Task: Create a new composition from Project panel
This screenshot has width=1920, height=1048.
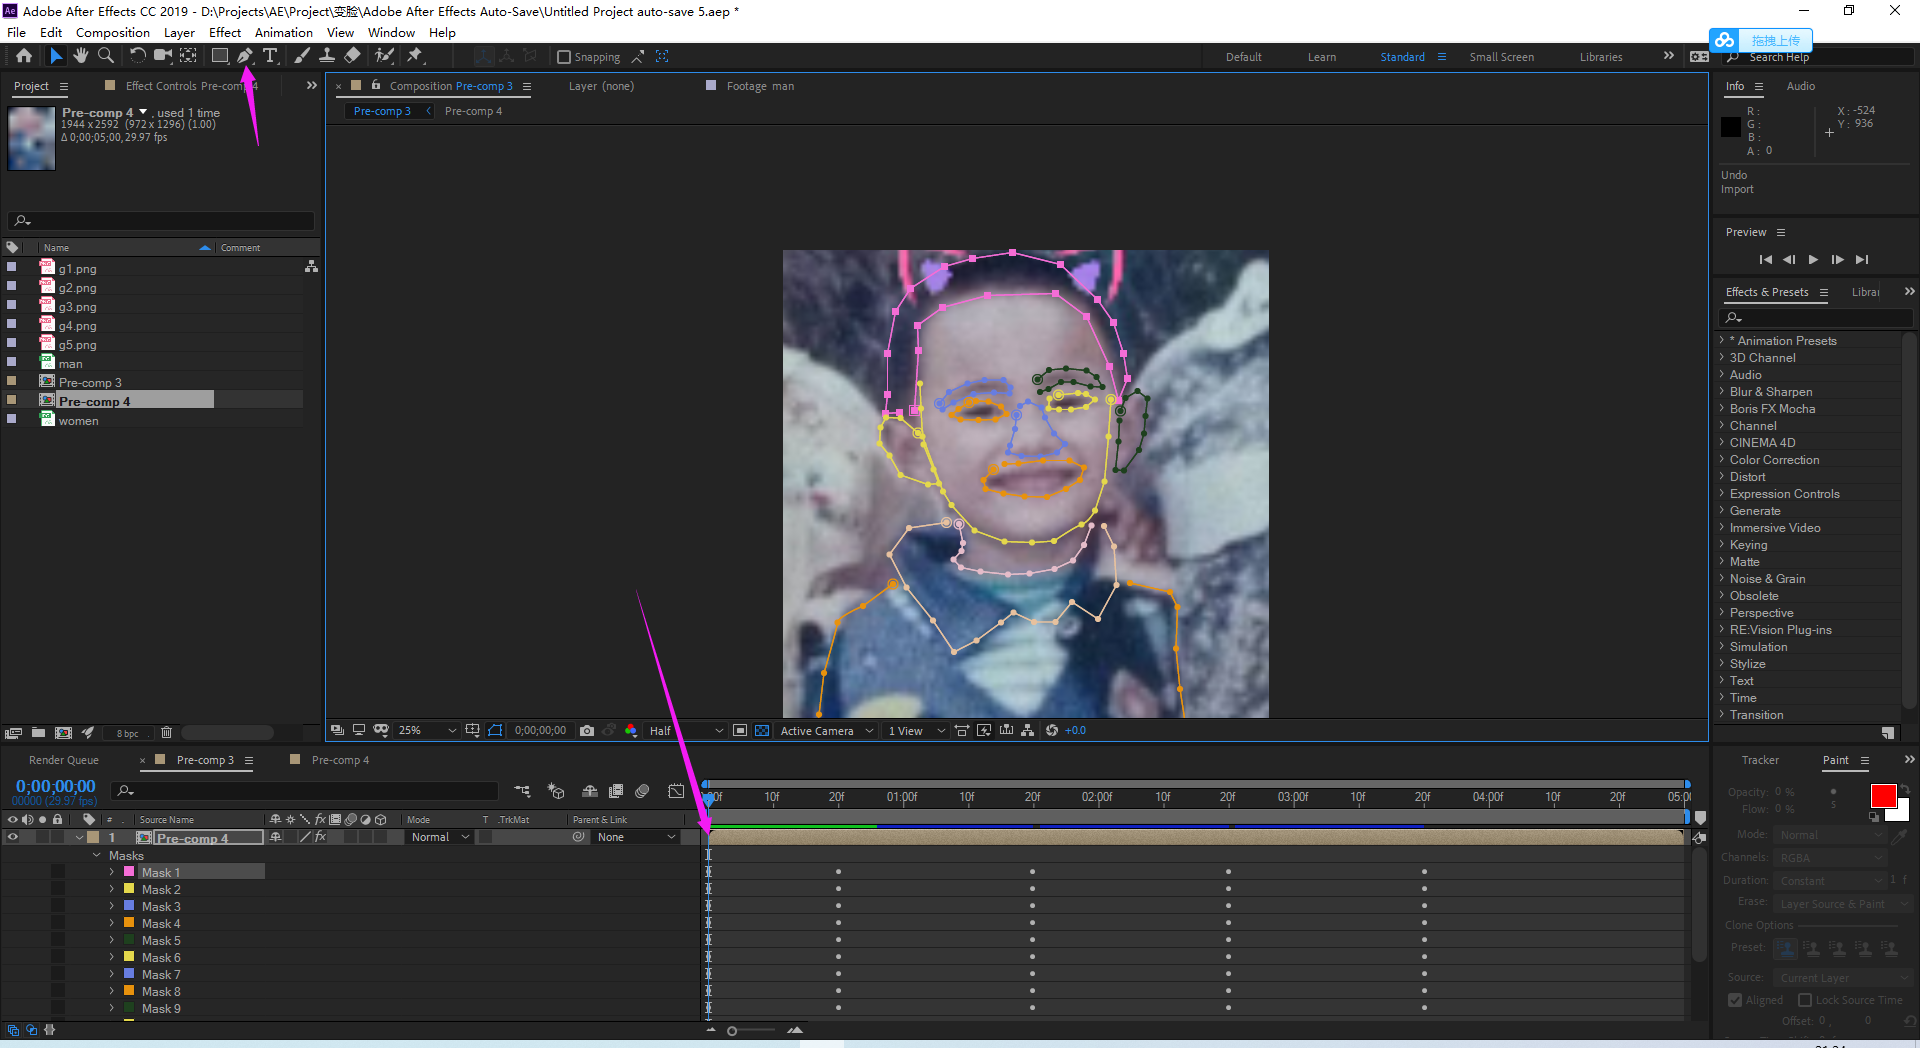Action: [63, 733]
